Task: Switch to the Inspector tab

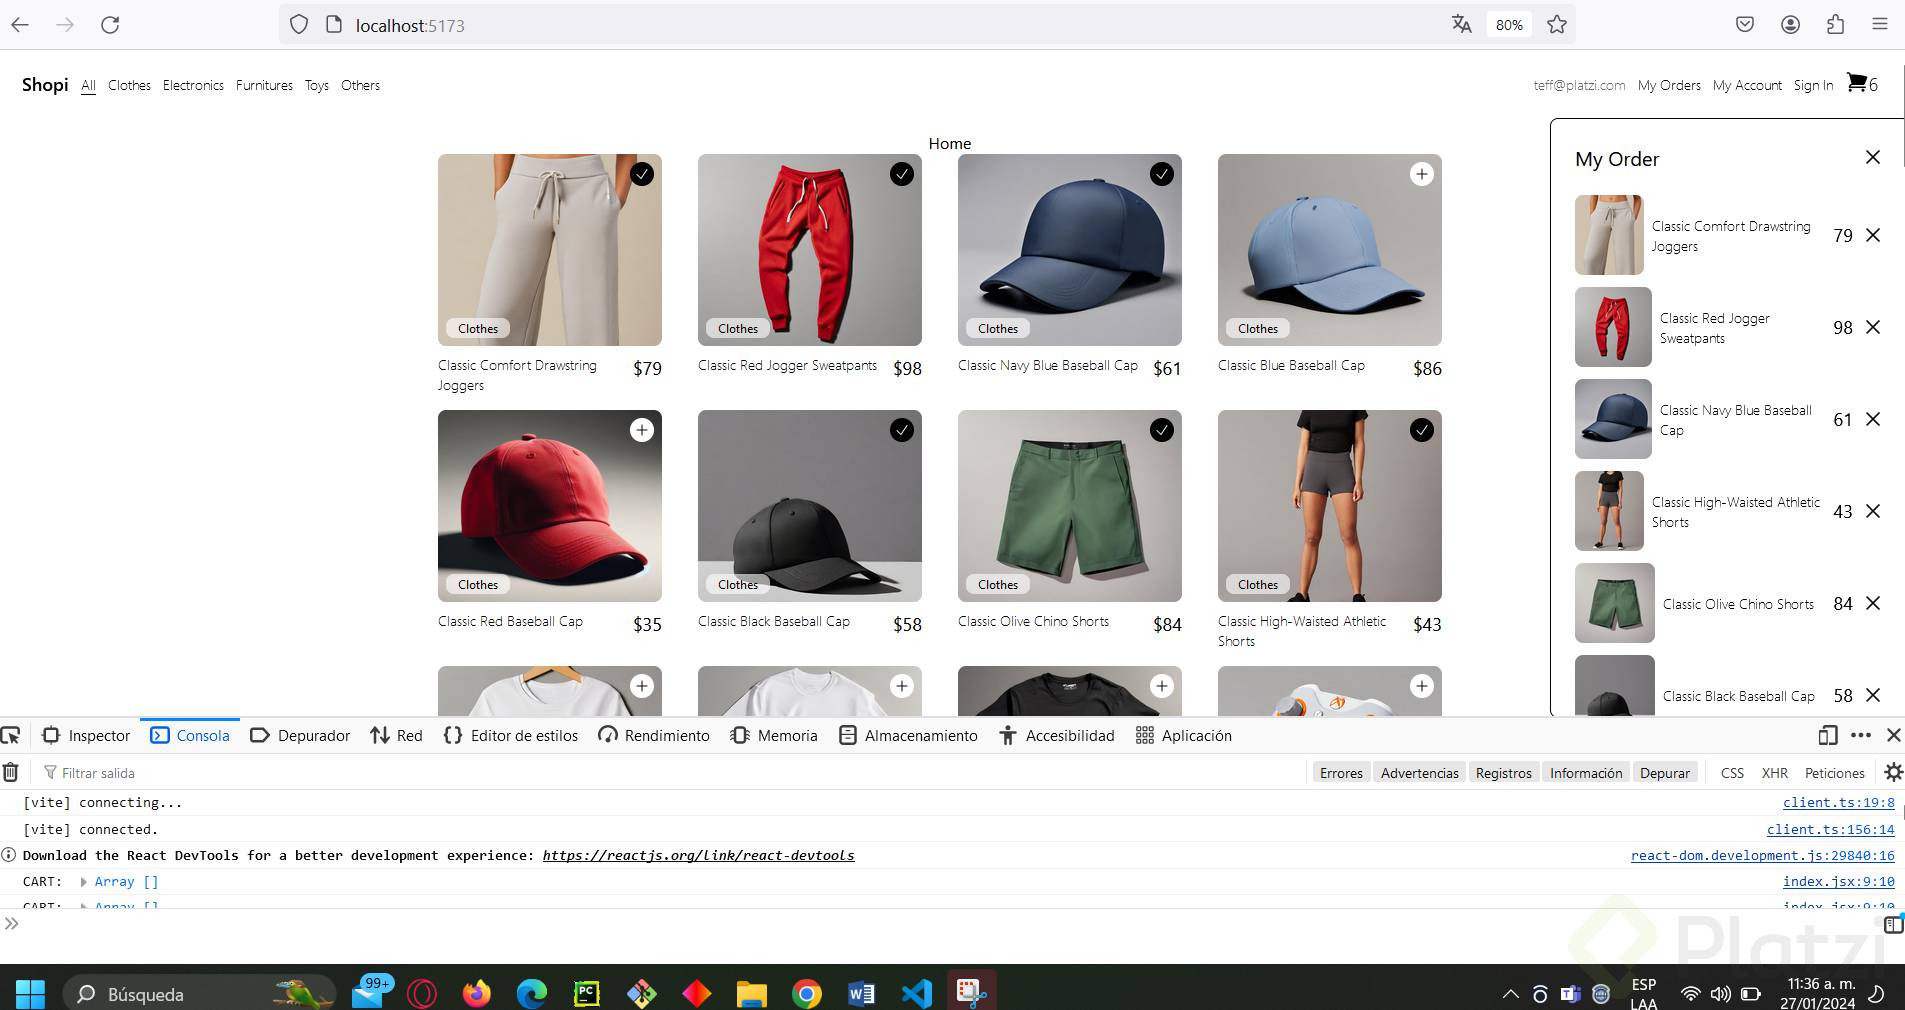Action: [x=87, y=735]
